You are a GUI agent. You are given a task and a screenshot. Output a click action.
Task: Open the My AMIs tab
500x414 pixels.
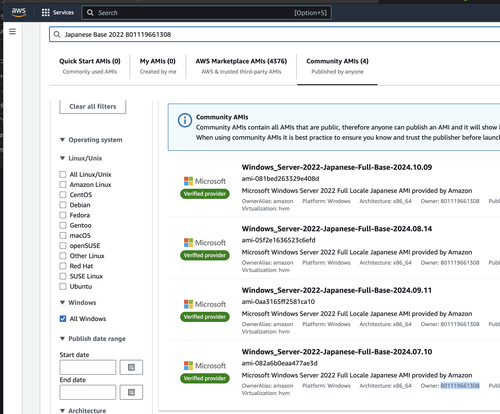158,66
